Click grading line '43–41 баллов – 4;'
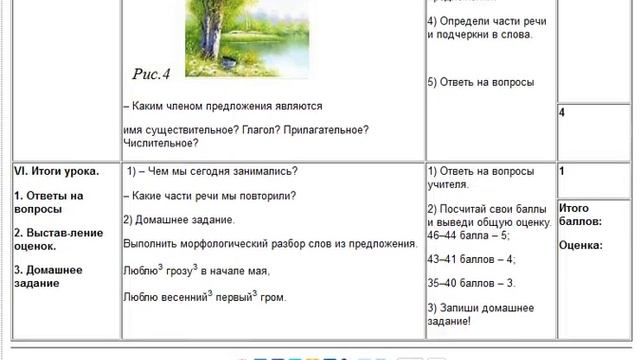This screenshot has height=360, width=640. click(471, 259)
